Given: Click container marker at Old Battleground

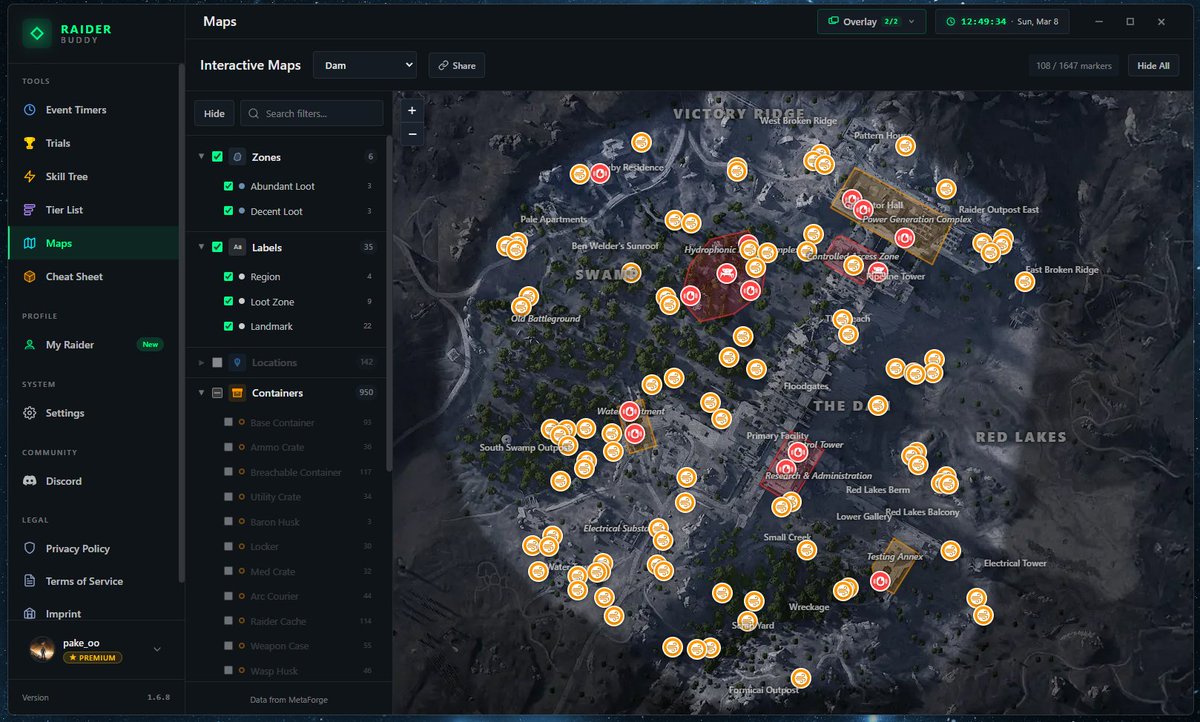Looking at the screenshot, I should [521, 307].
